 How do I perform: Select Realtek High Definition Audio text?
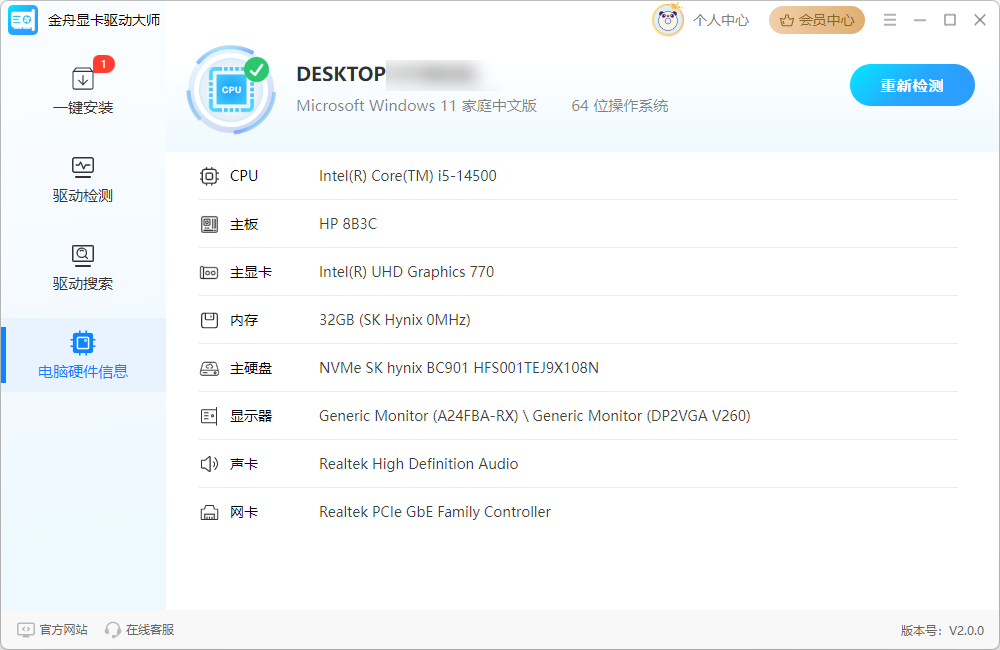[x=418, y=464]
